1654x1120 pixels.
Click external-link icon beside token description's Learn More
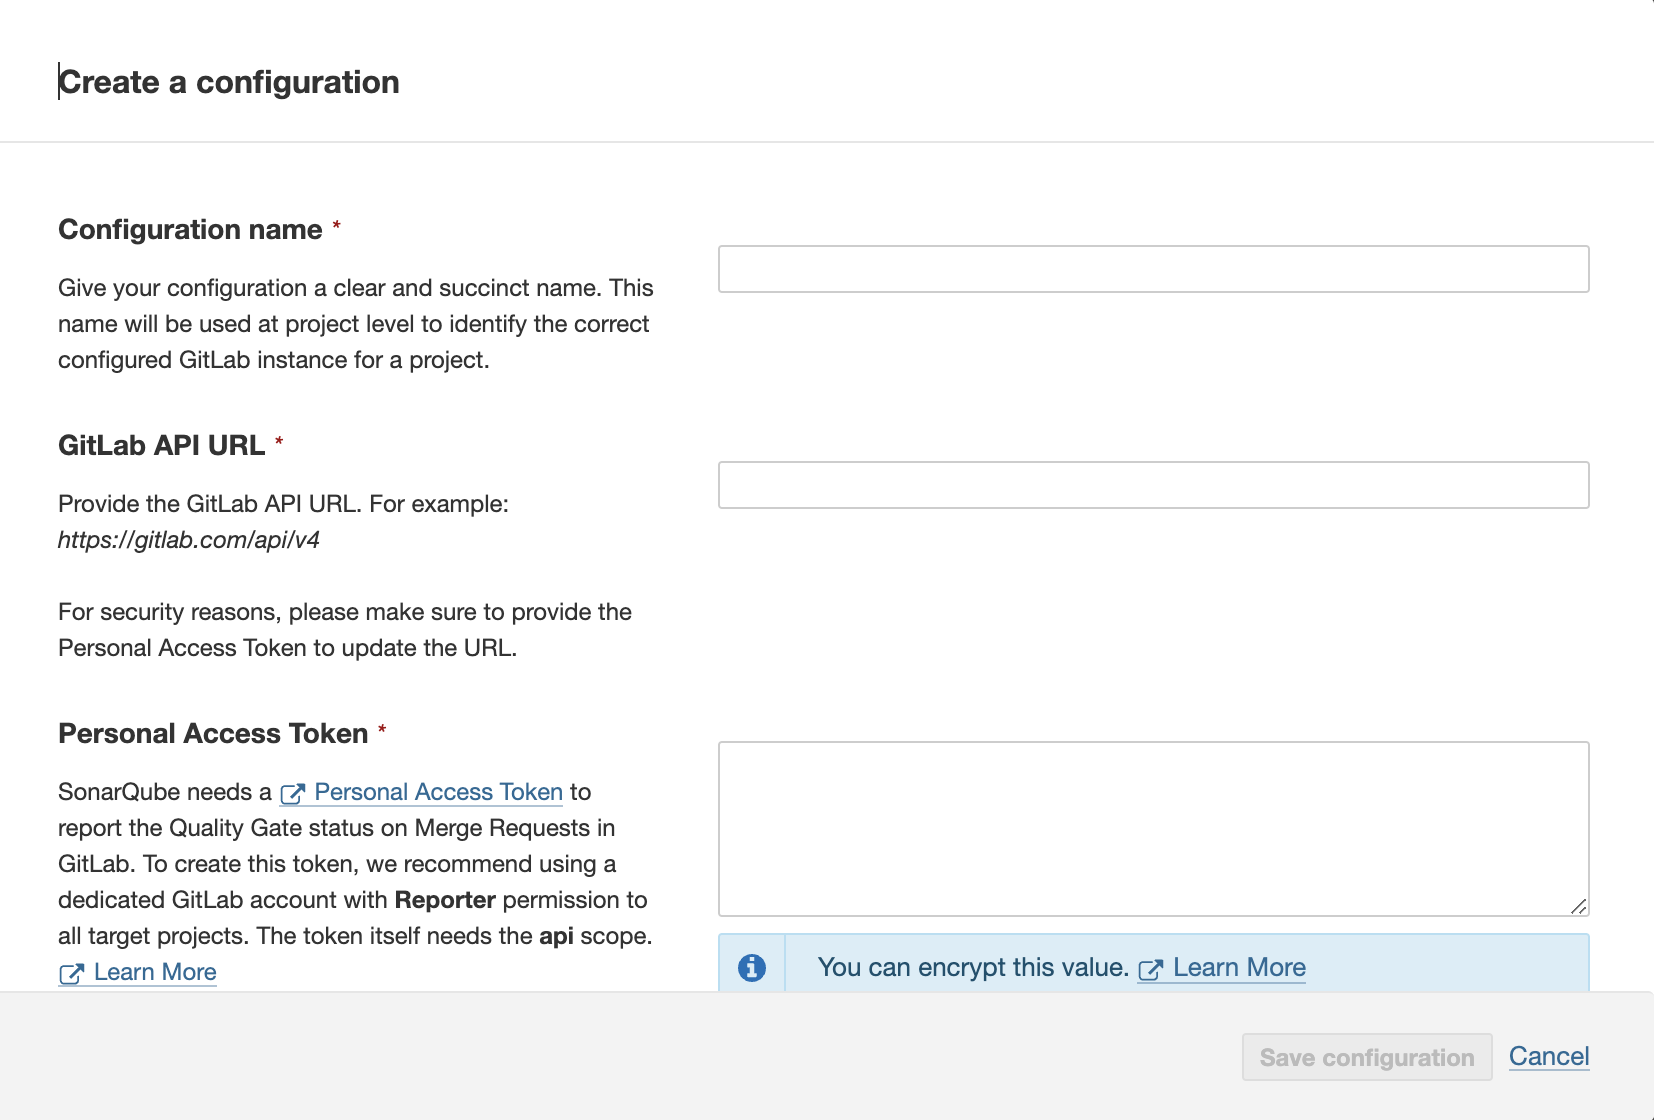[71, 974]
